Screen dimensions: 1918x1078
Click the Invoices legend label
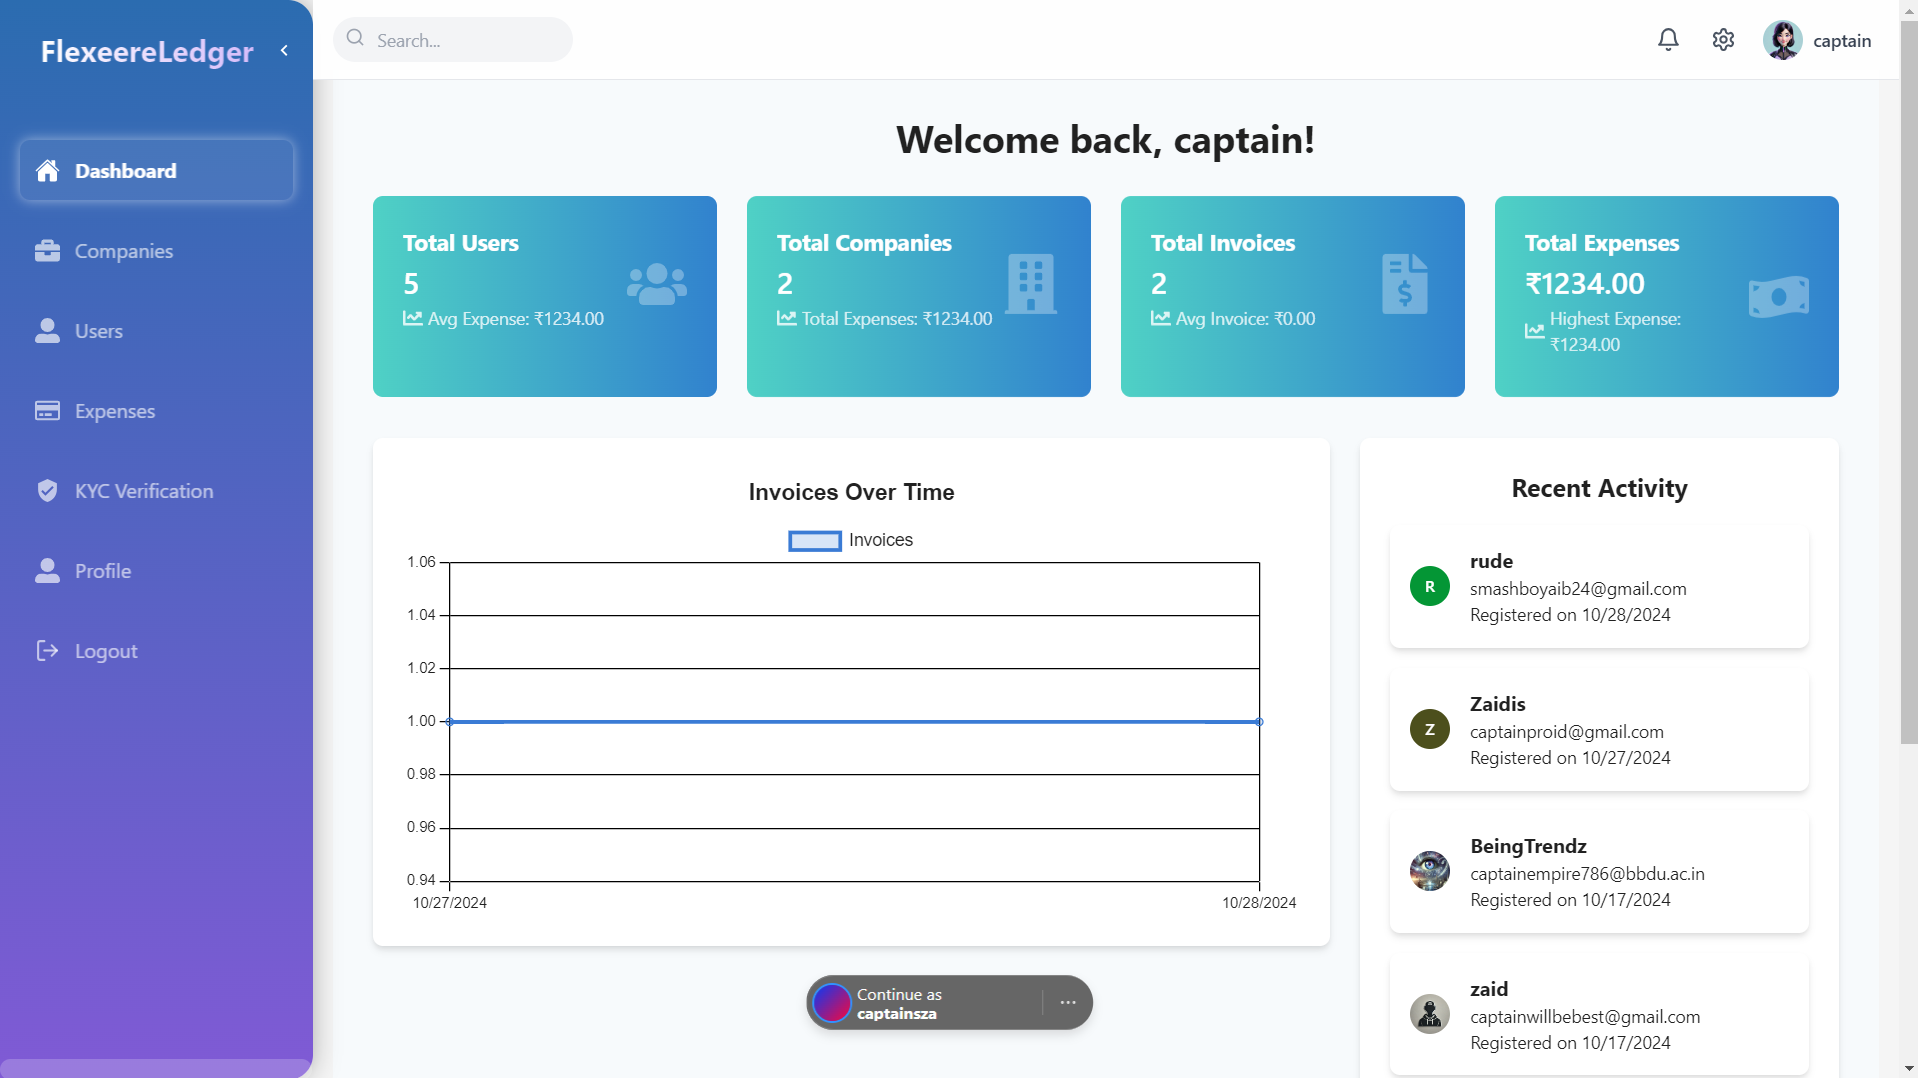[x=881, y=540]
